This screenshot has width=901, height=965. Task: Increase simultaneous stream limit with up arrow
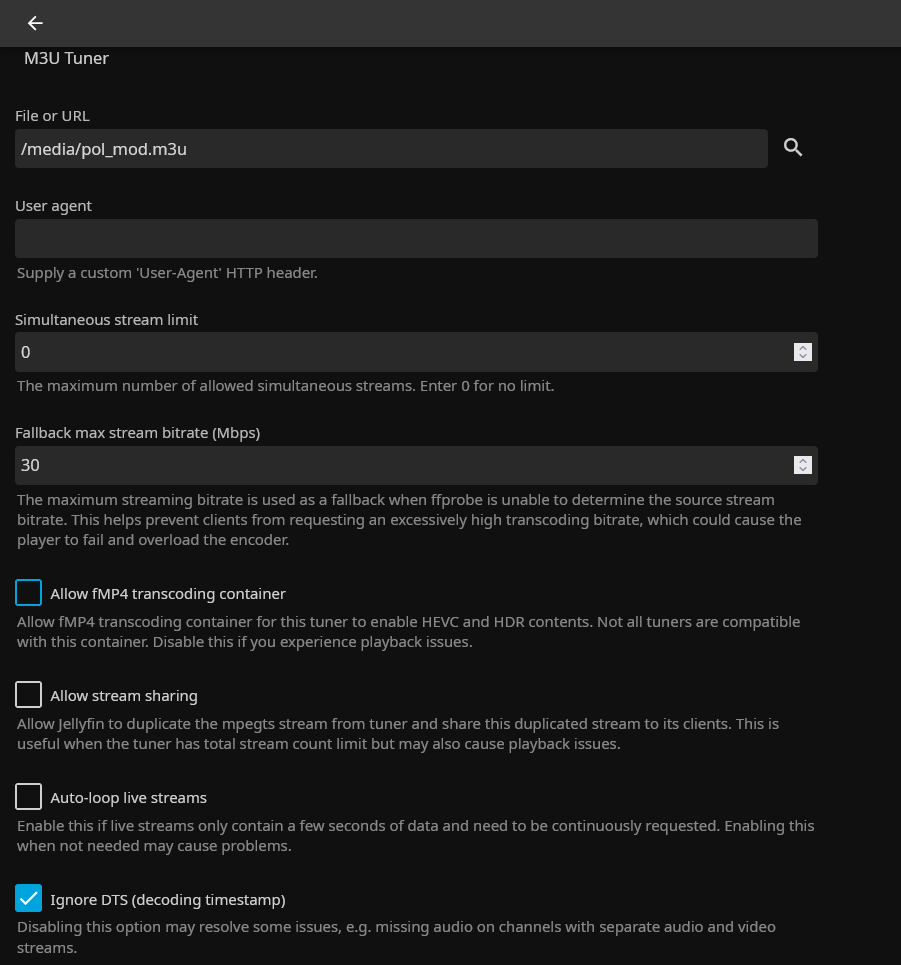[x=802, y=347]
